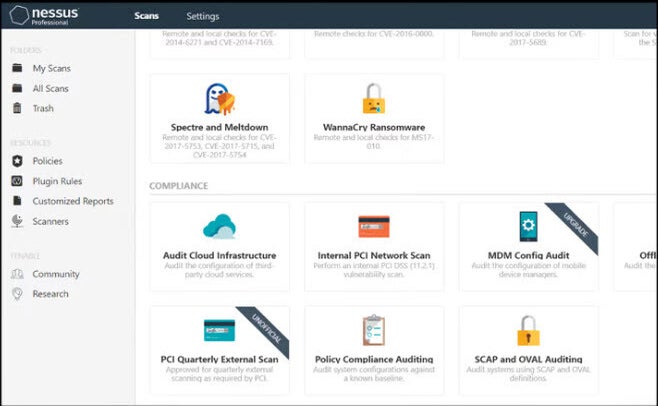Viewport: 658px width, 406px height.
Task: Open Plugin Rules in the sidebar
Action: pos(56,181)
